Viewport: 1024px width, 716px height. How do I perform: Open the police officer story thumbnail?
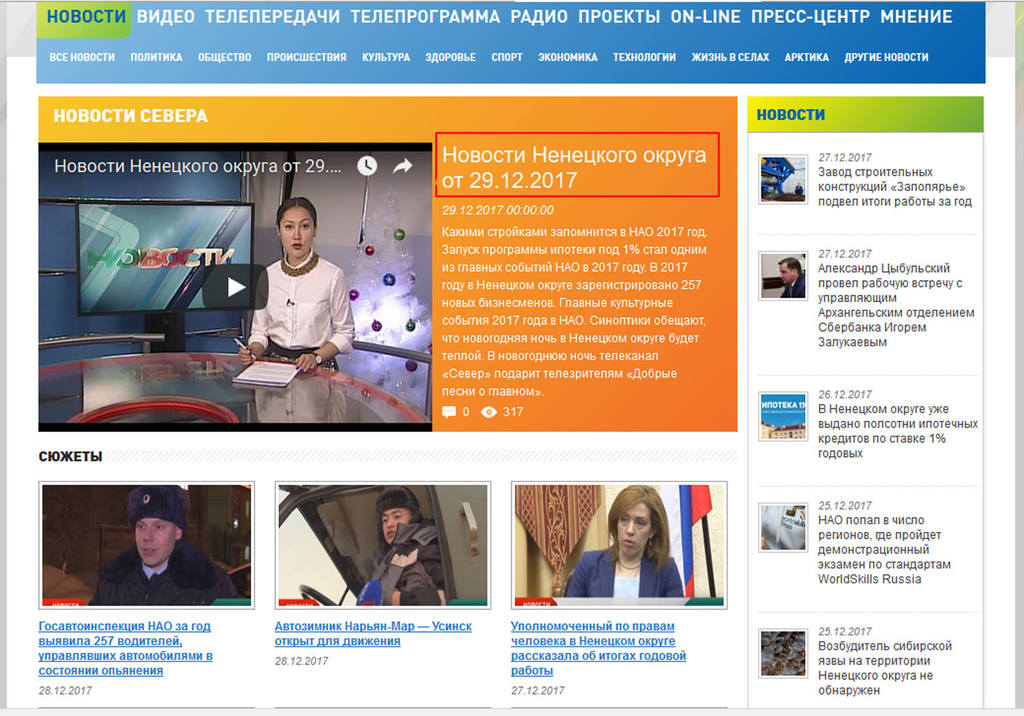pos(146,545)
